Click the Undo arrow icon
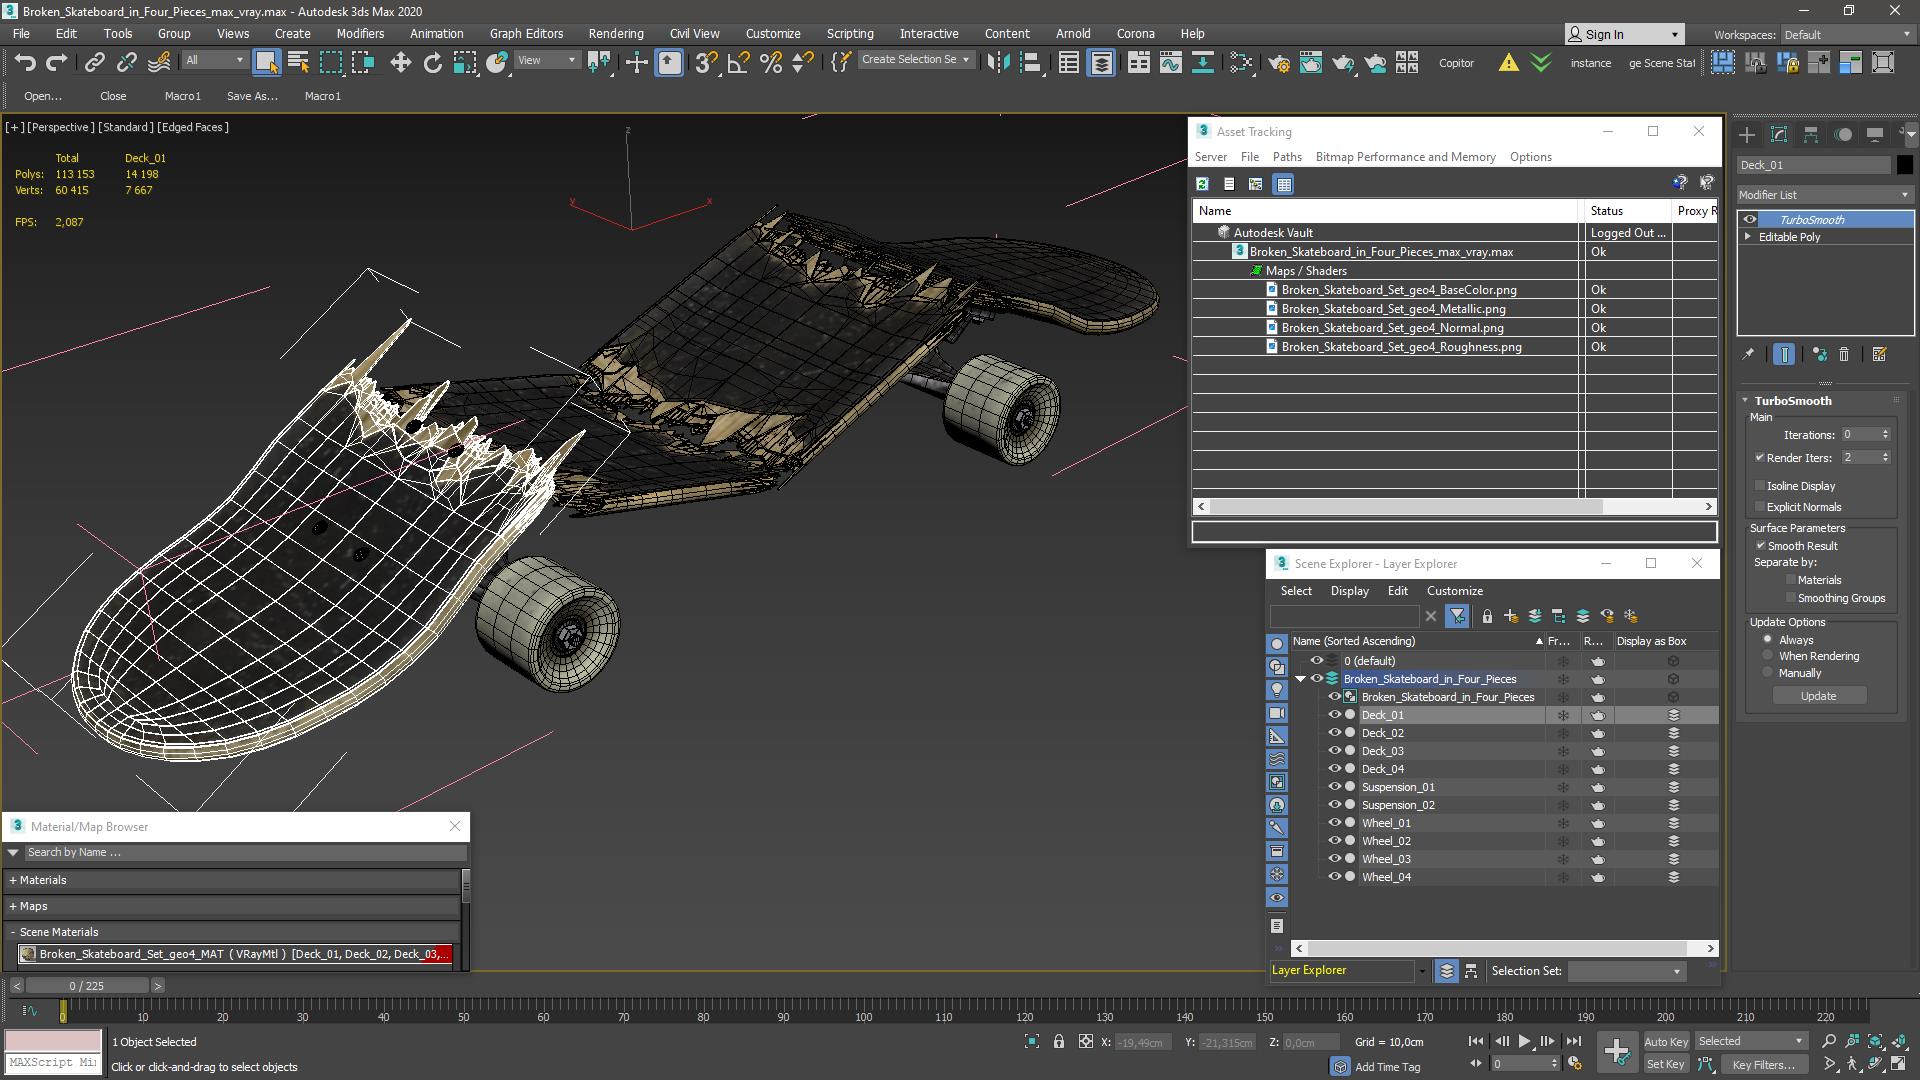 click(x=25, y=63)
